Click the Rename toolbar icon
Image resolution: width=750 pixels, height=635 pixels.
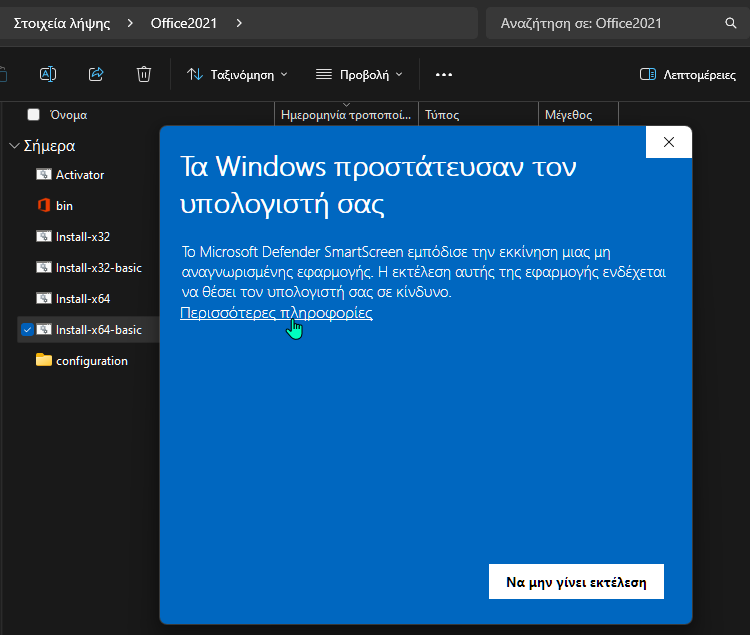(48, 74)
